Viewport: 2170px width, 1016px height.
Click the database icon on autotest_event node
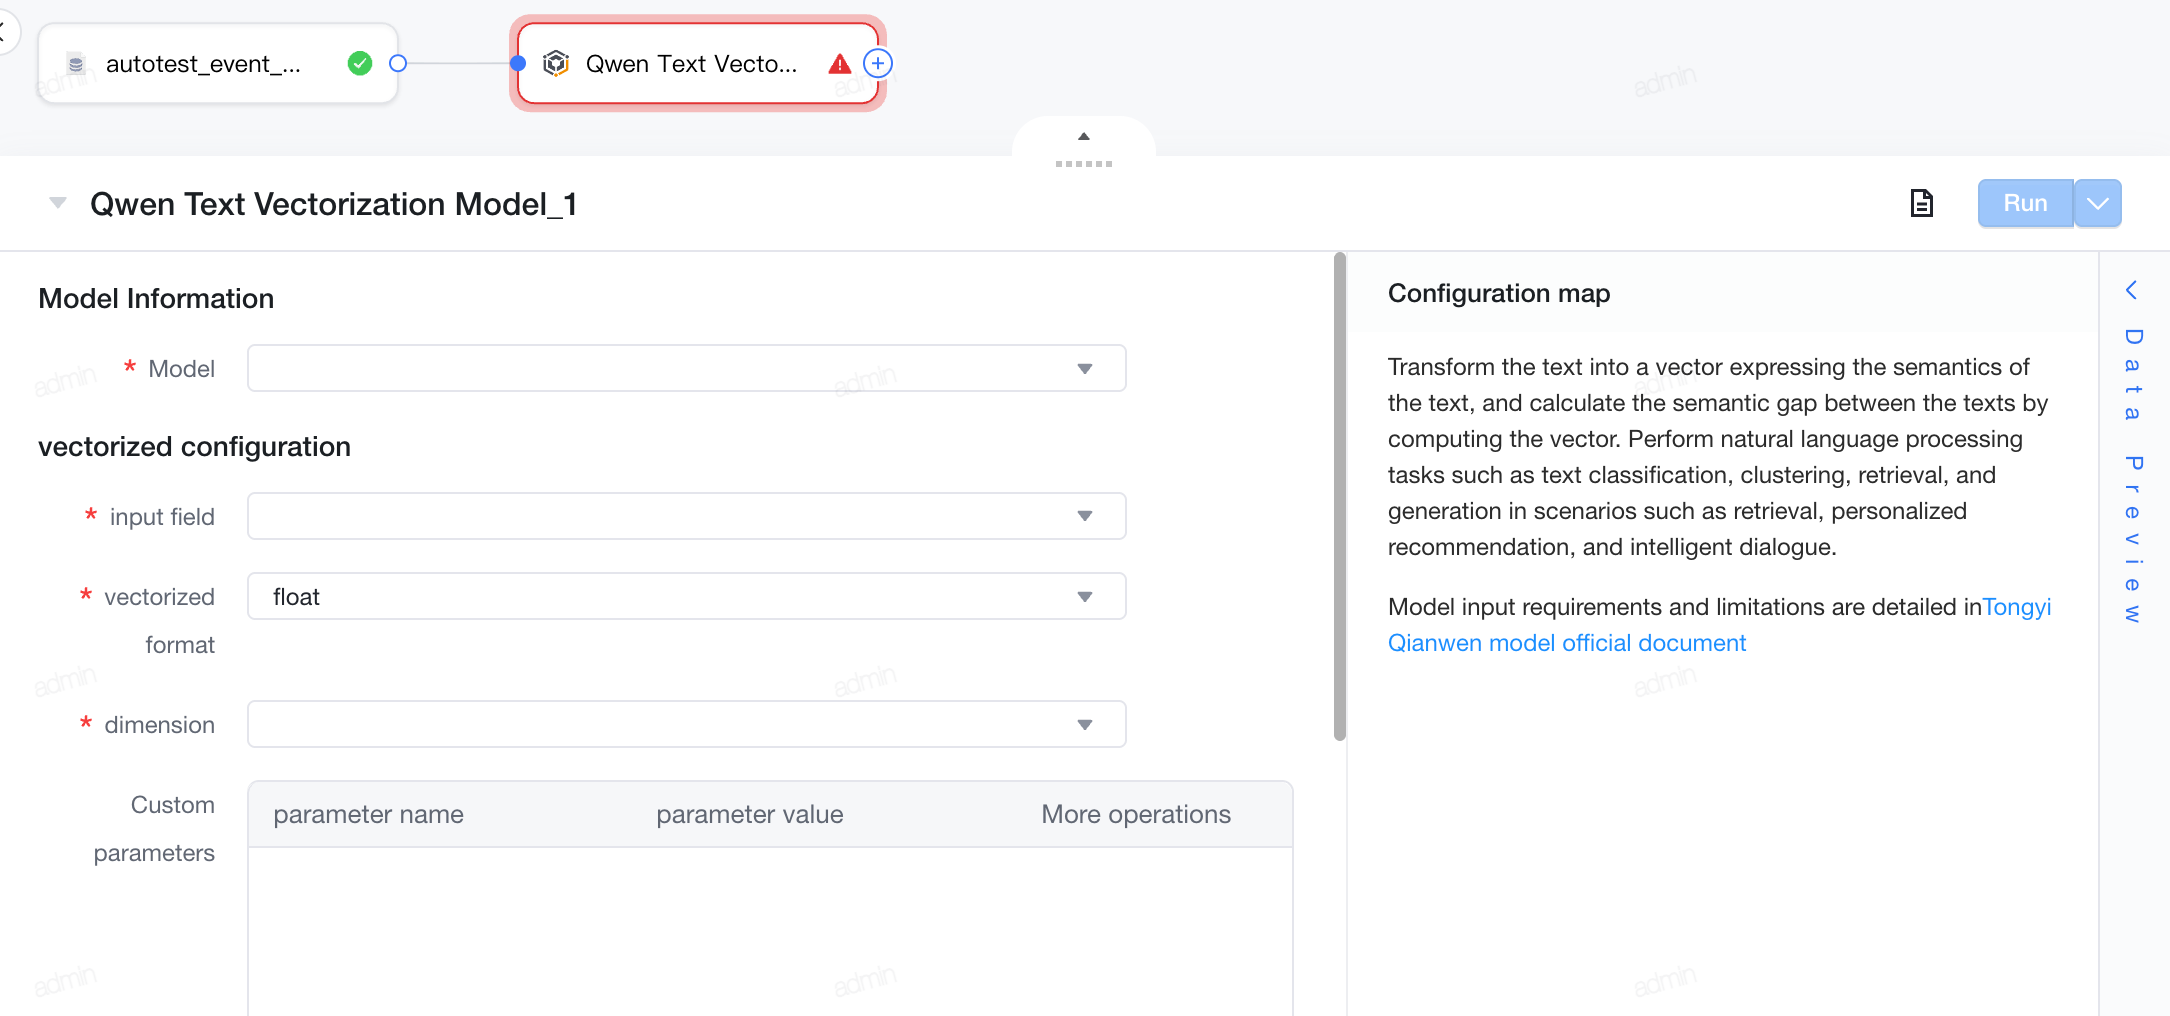(x=76, y=64)
